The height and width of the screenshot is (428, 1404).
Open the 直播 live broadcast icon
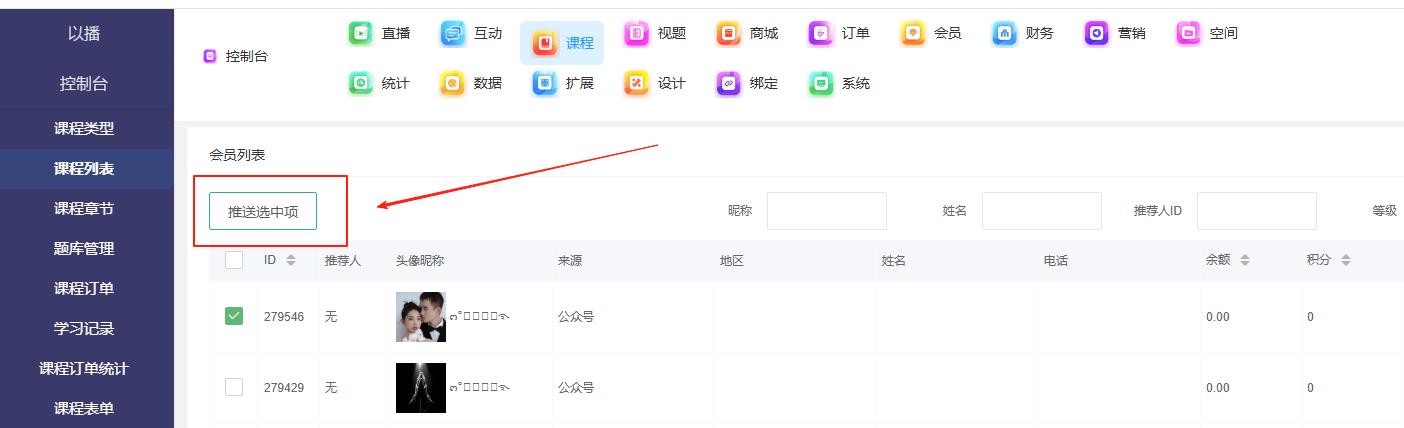pyautogui.click(x=361, y=33)
